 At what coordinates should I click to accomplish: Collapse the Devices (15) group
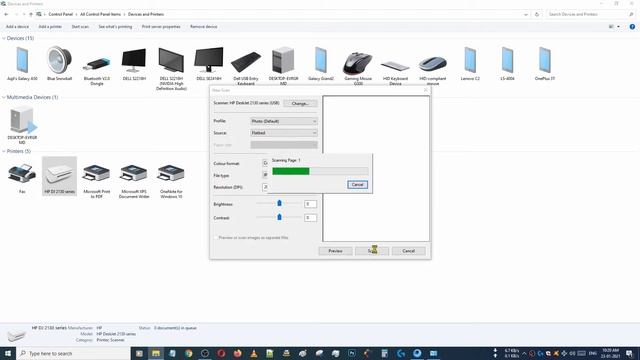point(4,38)
